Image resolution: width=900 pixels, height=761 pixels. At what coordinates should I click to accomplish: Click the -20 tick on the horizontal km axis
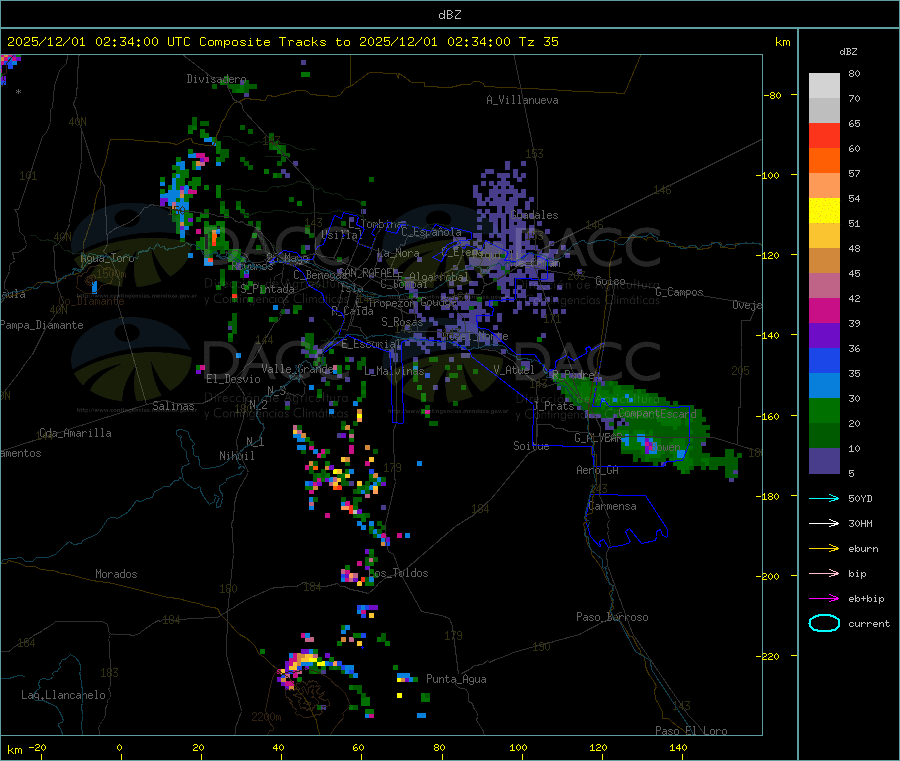click(x=37, y=748)
